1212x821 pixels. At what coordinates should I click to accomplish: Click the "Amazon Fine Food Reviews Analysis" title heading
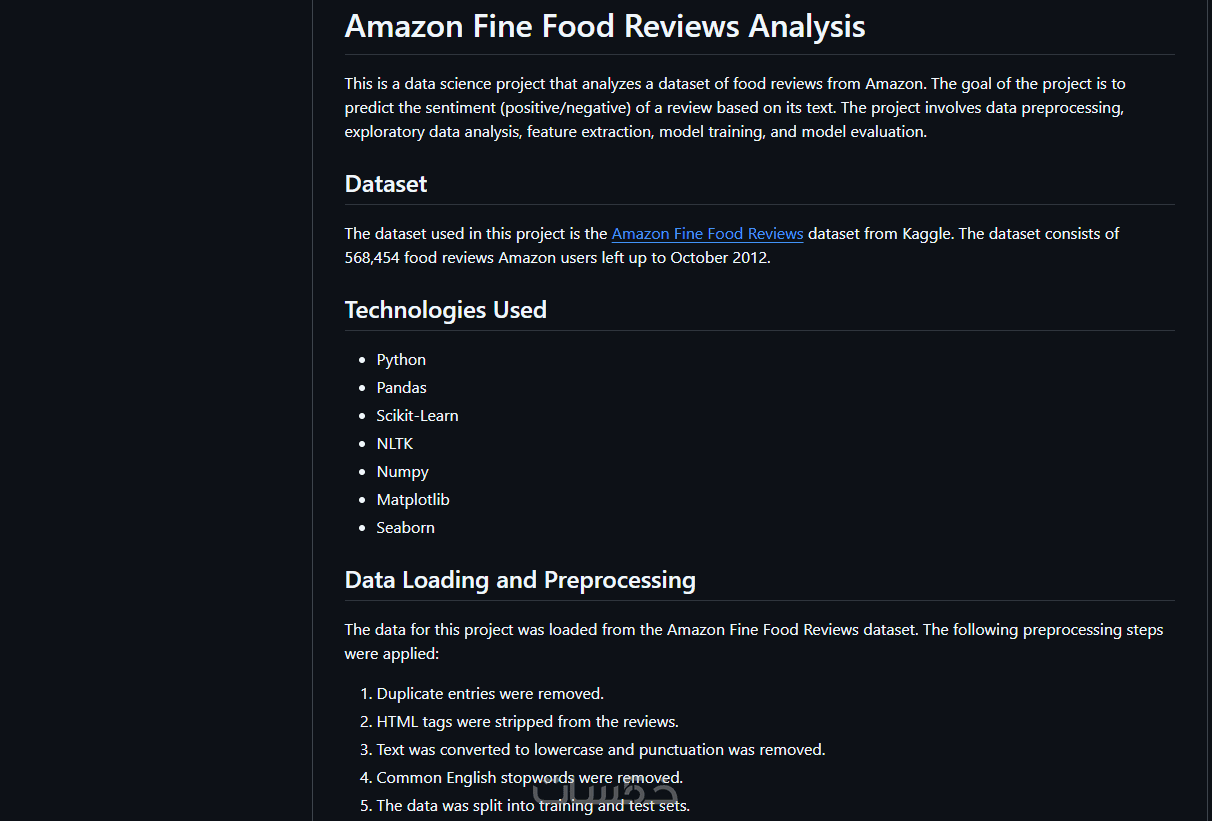coord(605,26)
